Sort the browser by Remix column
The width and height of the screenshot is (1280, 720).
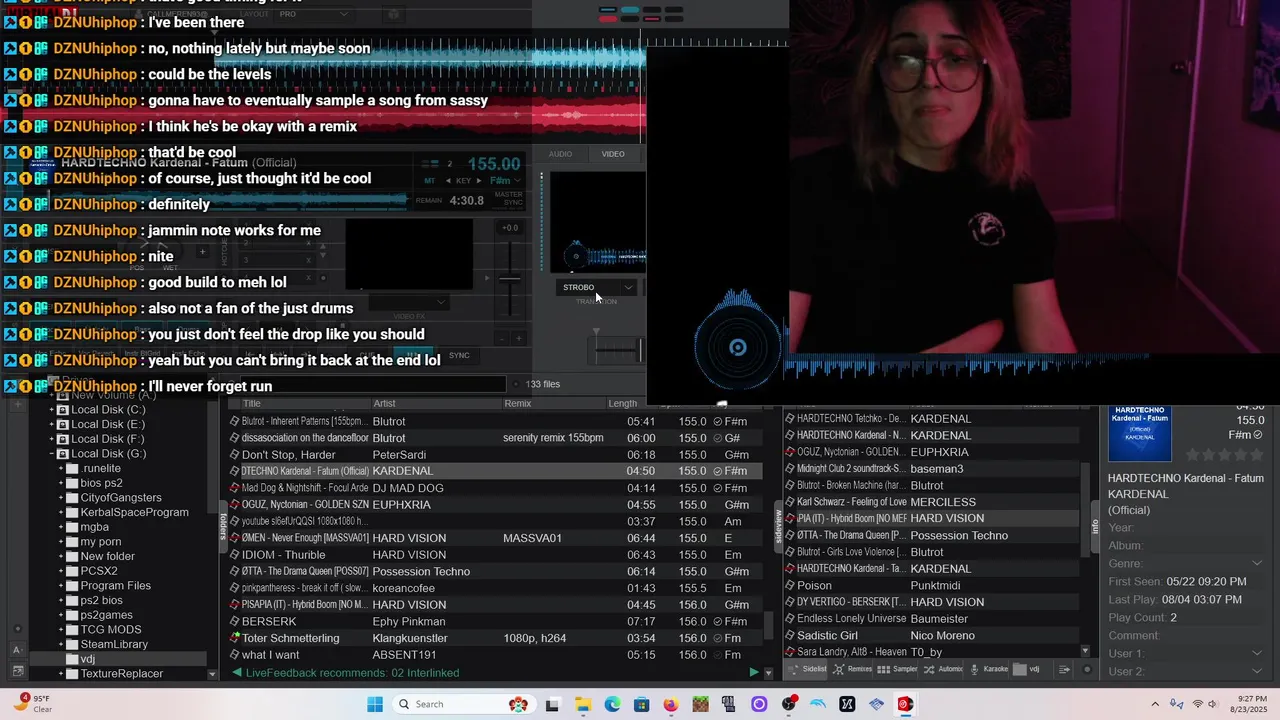tap(518, 404)
